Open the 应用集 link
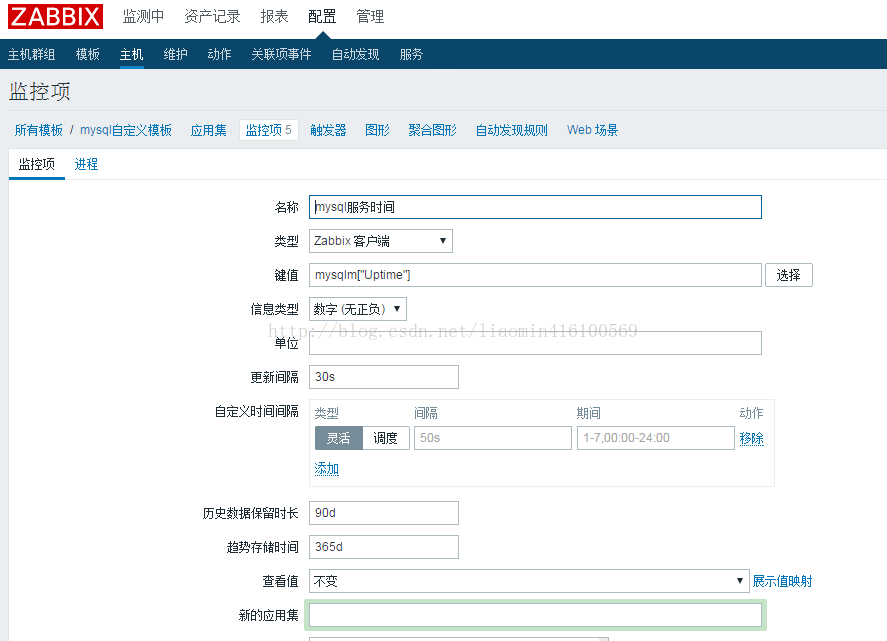The width and height of the screenshot is (887, 641). click(208, 130)
